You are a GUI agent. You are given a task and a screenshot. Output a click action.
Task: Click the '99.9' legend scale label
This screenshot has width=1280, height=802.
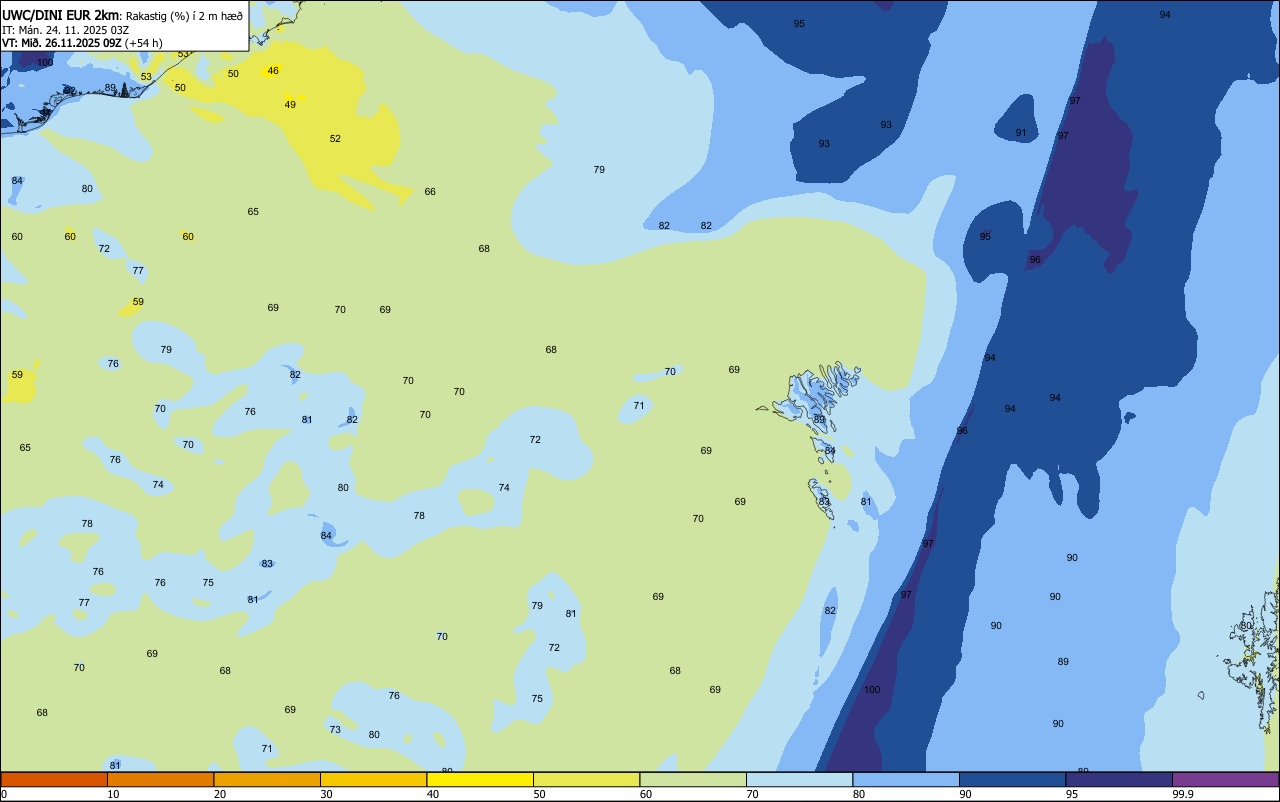click(x=1182, y=794)
